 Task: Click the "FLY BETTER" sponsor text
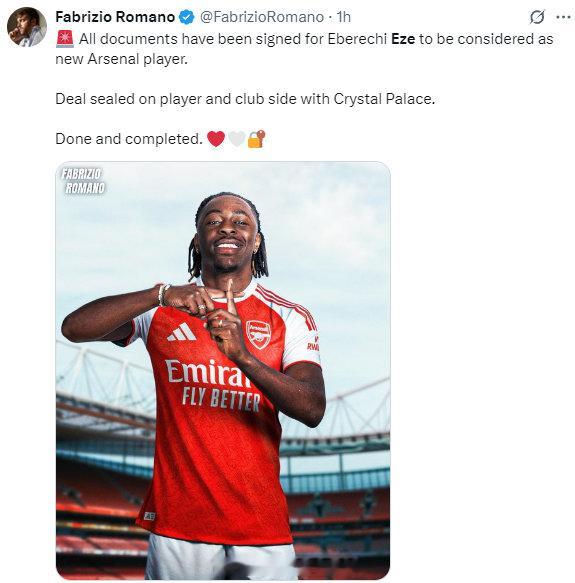(221, 400)
